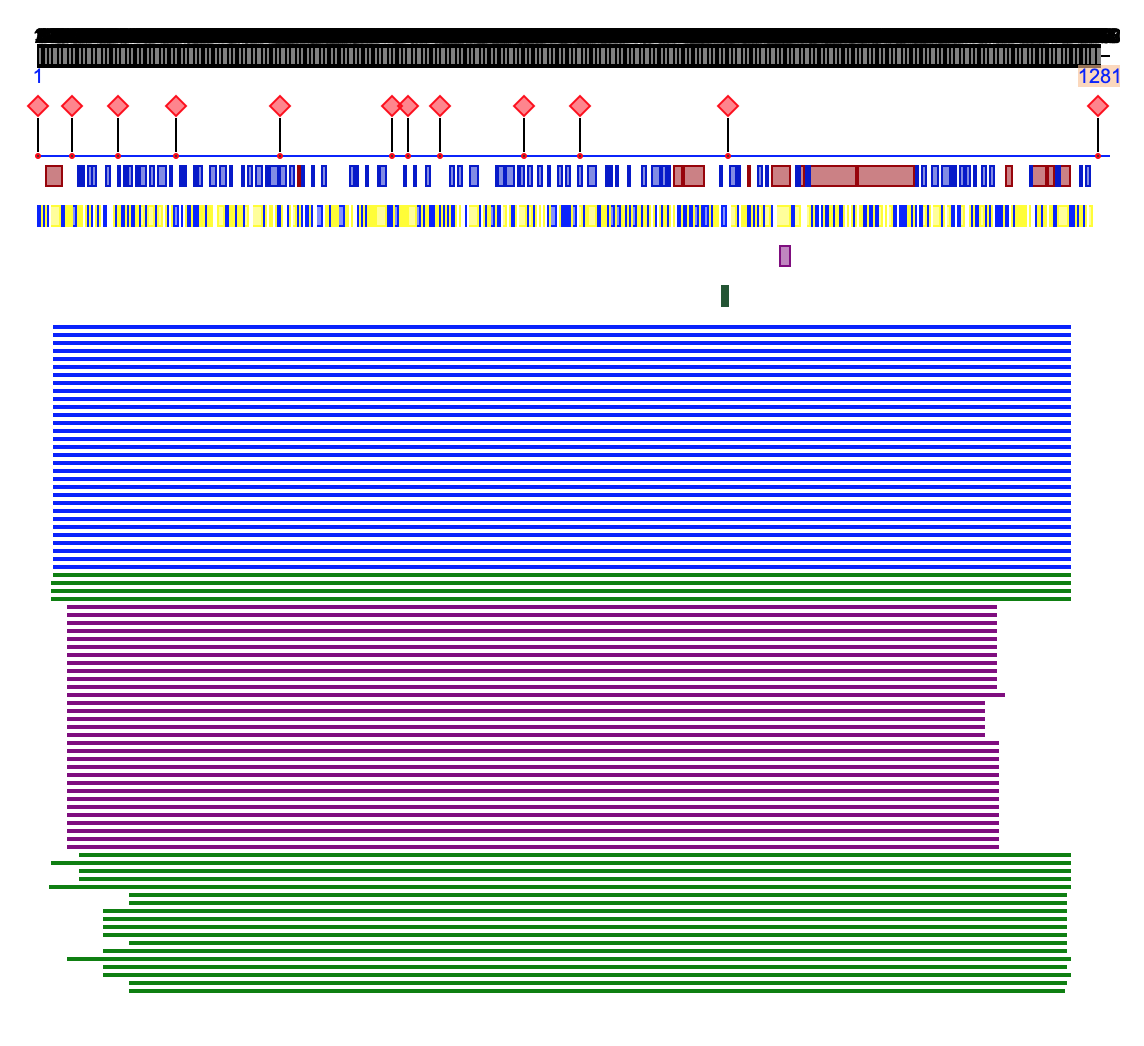1144x1046 pixels.
Task: Click the rightmost red diamond marker
Action: [x=1098, y=106]
